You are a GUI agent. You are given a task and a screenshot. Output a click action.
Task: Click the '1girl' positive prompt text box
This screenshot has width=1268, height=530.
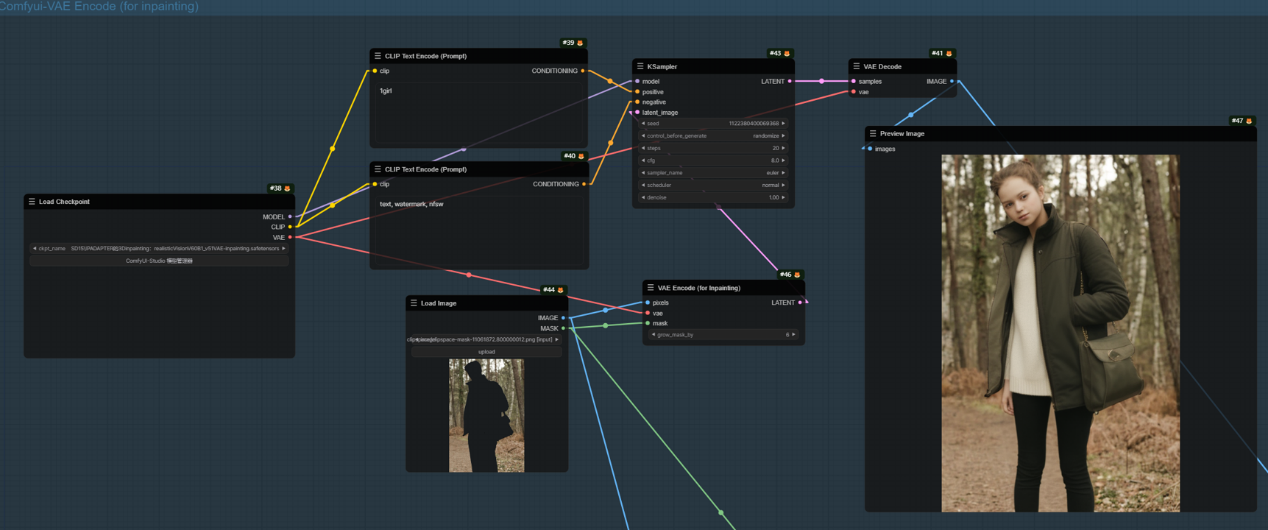tap(478, 115)
